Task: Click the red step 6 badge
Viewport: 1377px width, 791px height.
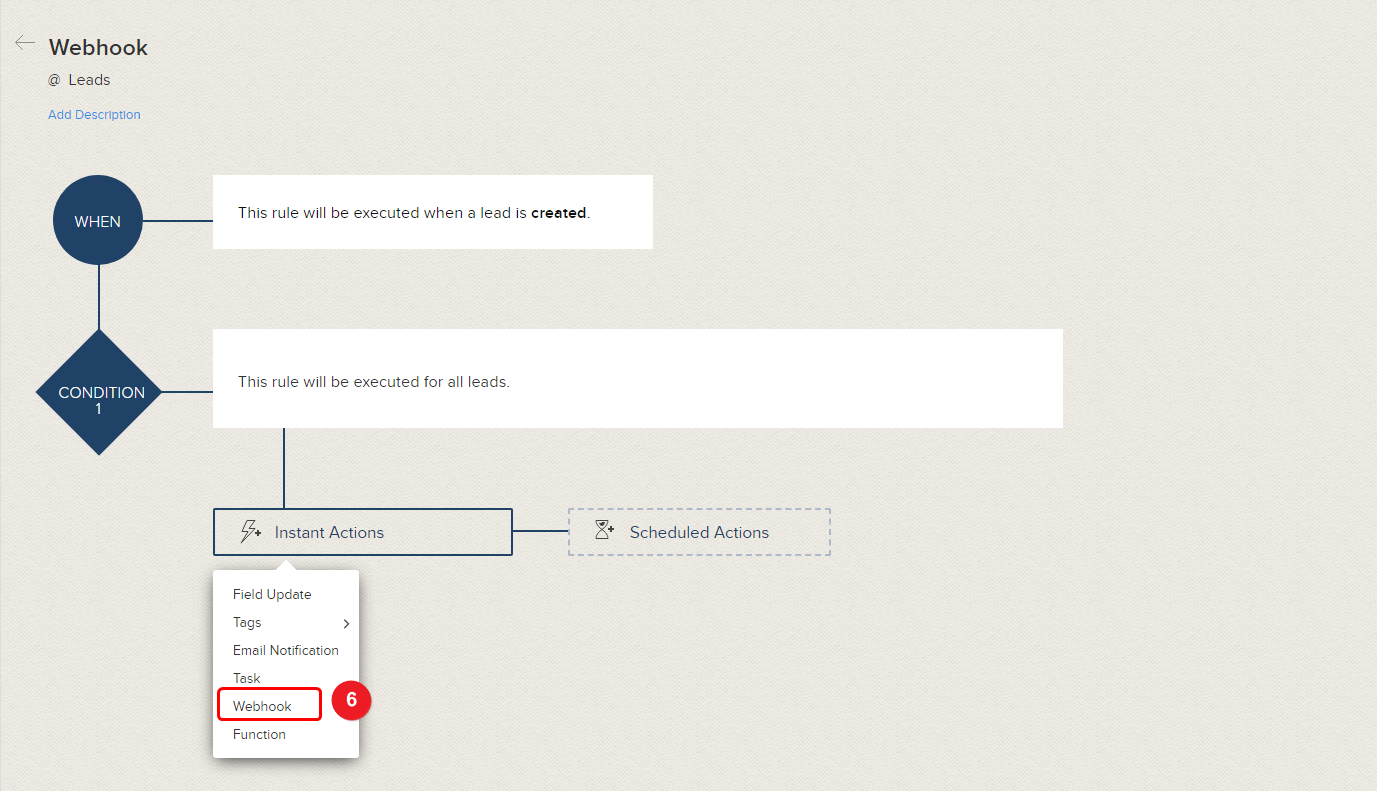Action: (x=351, y=701)
